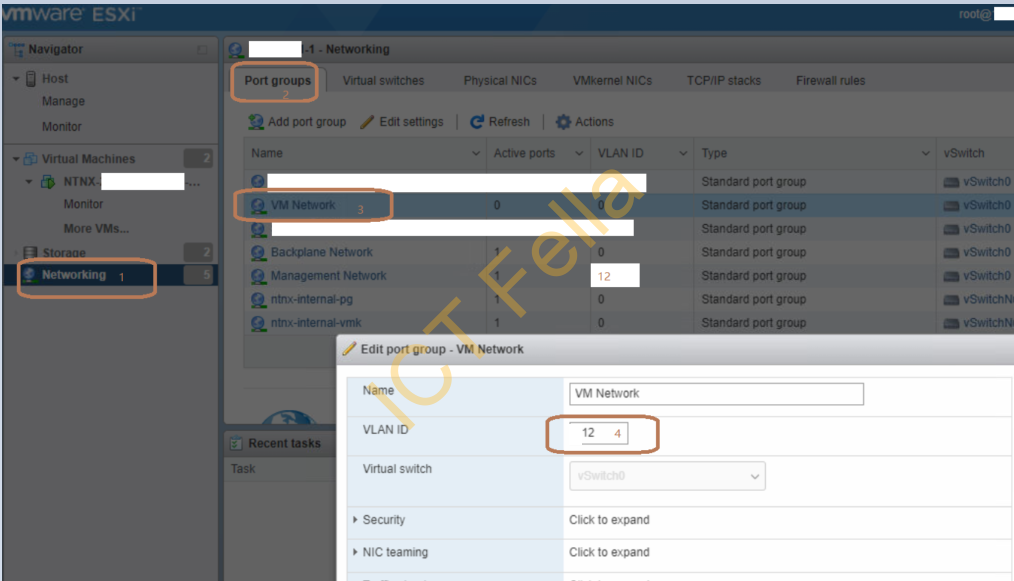The width and height of the screenshot is (1014, 581).
Task: Open the Actions gear icon
Action: [x=563, y=122]
